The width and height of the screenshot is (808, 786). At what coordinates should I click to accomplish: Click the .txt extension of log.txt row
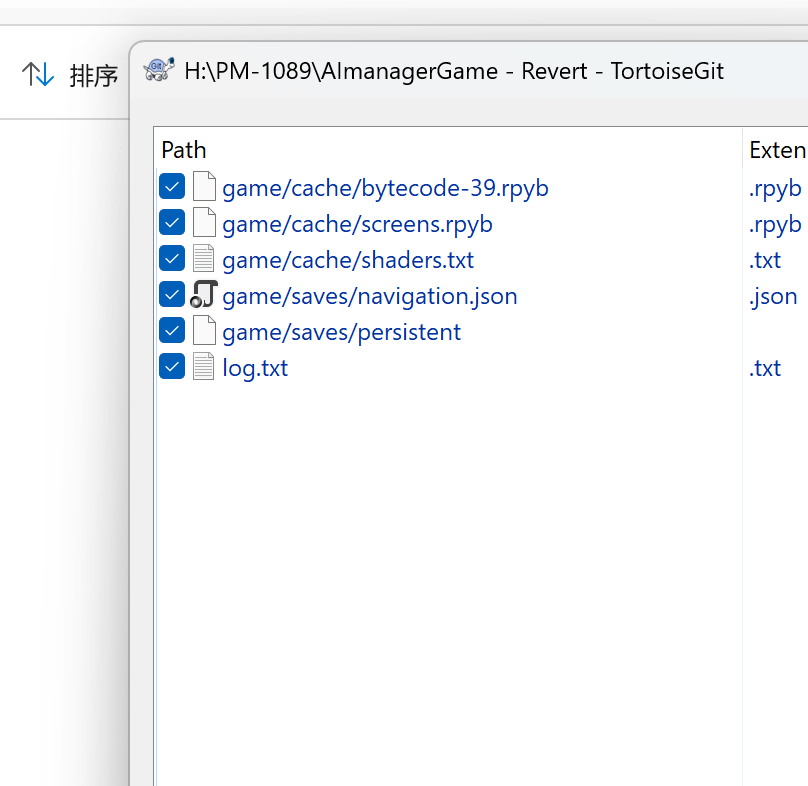[x=765, y=369]
